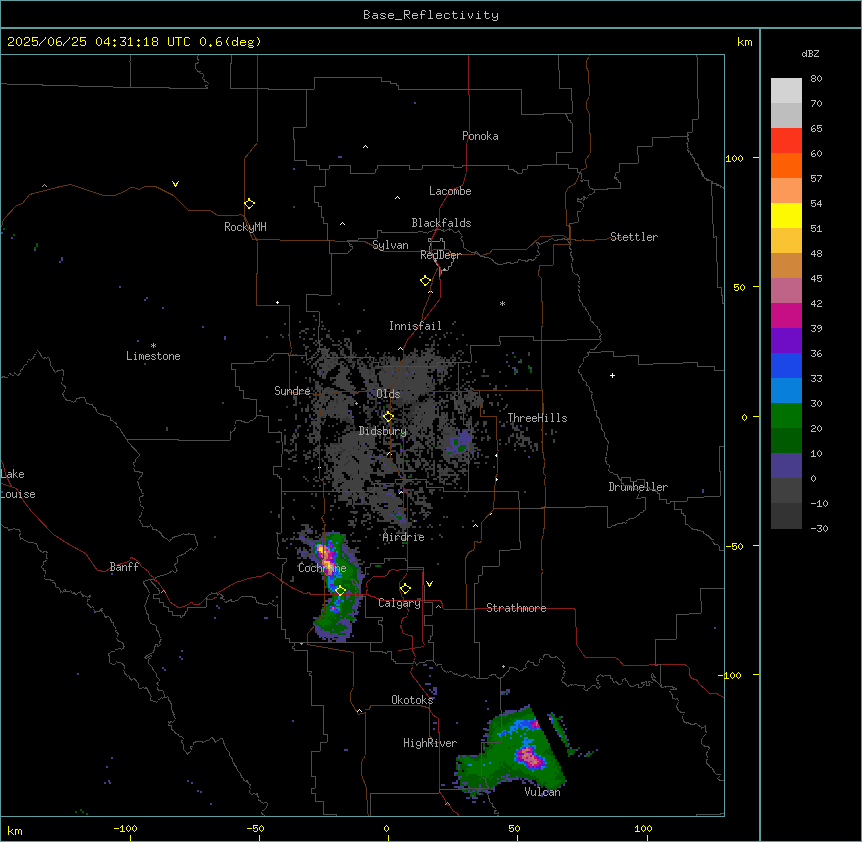Click the km unit label at top right

coord(745,42)
